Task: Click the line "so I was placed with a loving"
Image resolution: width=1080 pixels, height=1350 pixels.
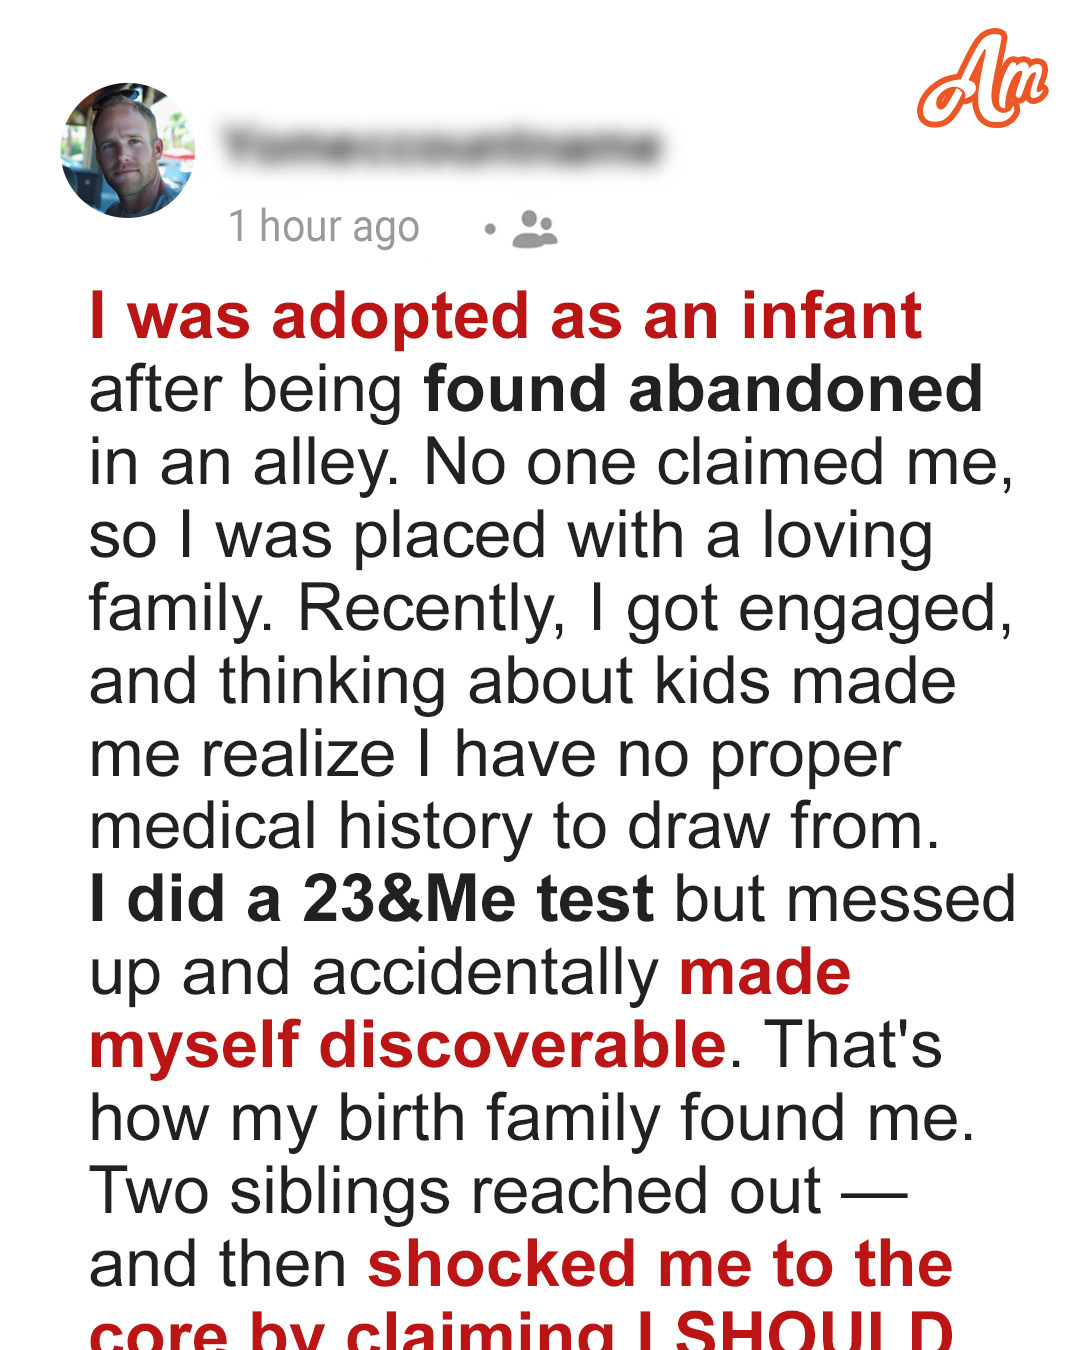Action: 511,536
